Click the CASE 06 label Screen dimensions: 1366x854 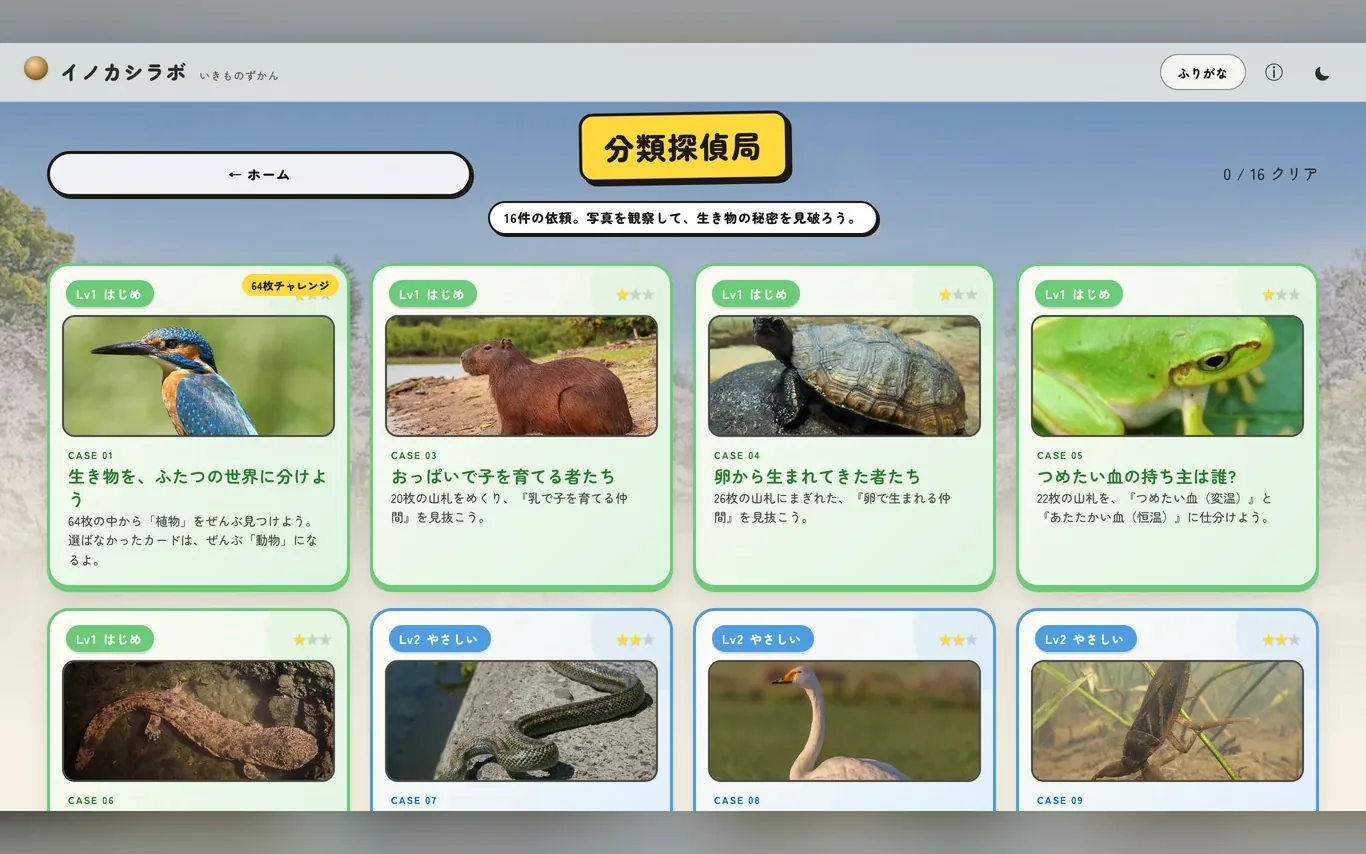pyautogui.click(x=91, y=801)
